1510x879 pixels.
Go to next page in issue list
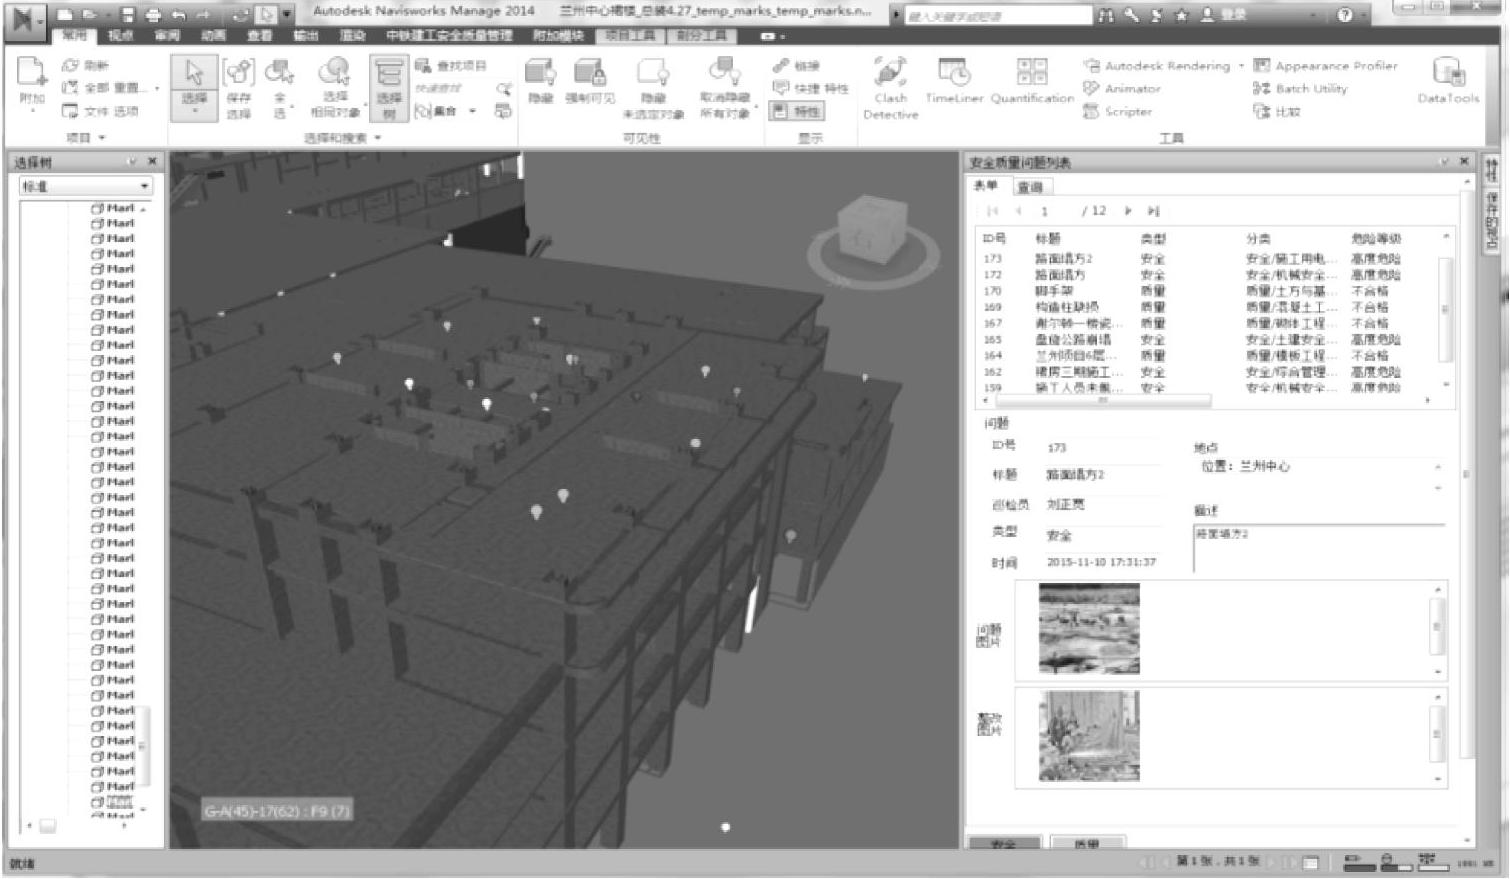[x=1128, y=211]
